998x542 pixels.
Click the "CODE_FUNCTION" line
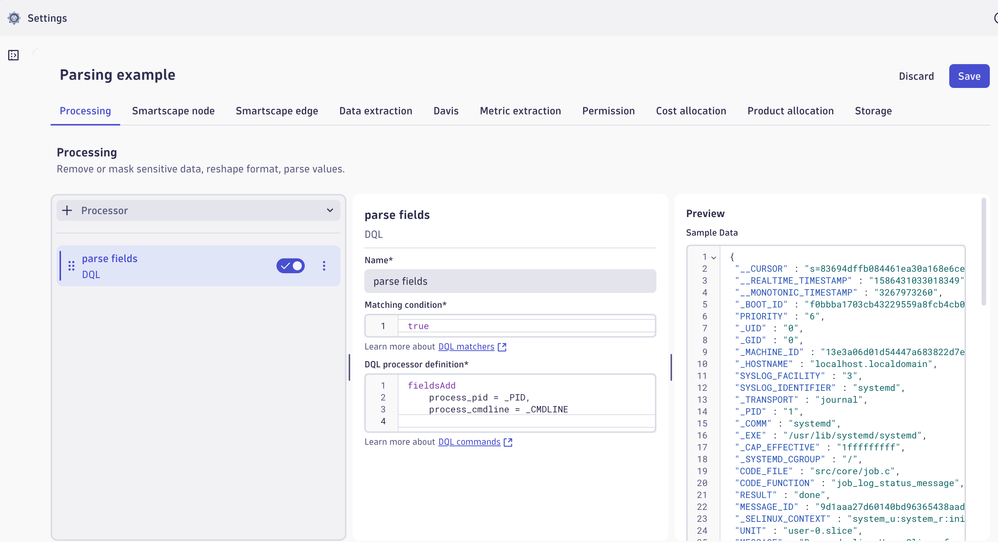[850, 483]
